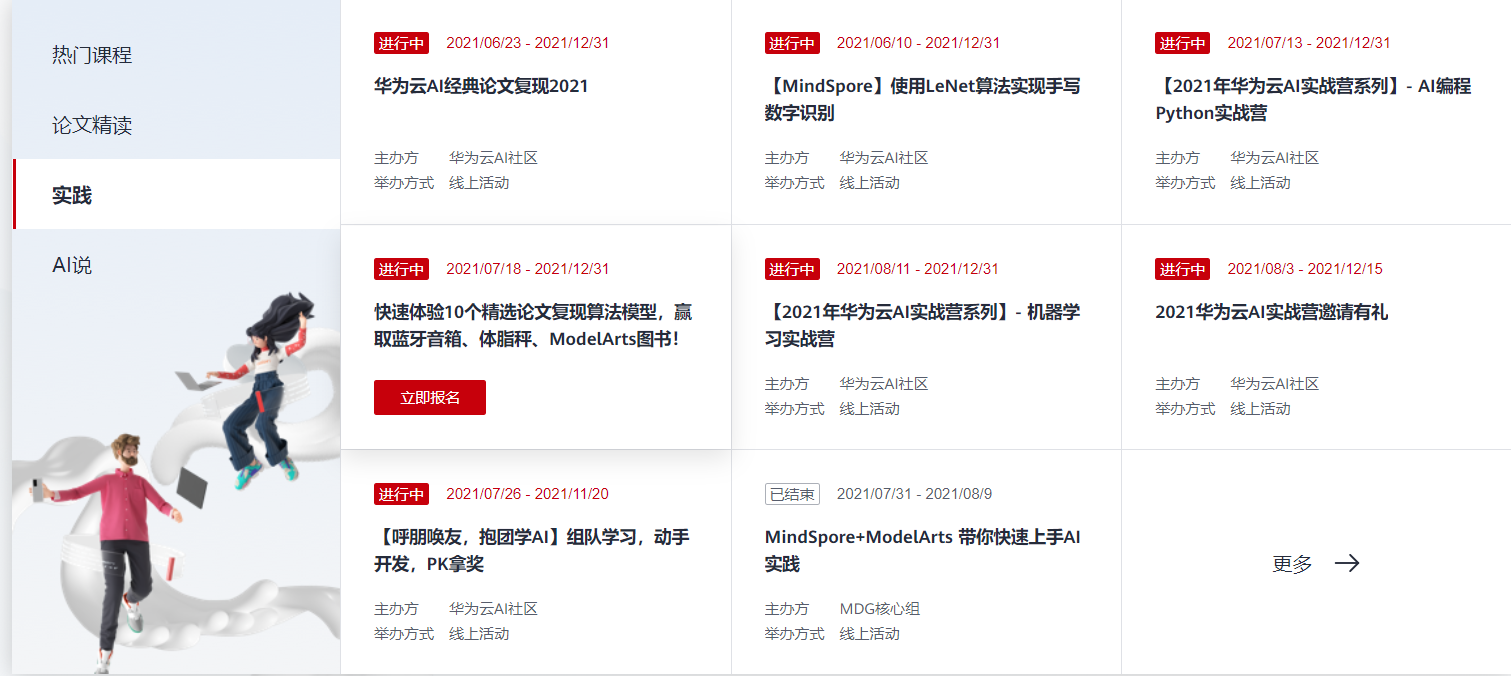This screenshot has height=676, width=1511.
Task: Click 进行中 badge on 快速体验10个 card
Action: point(402,269)
